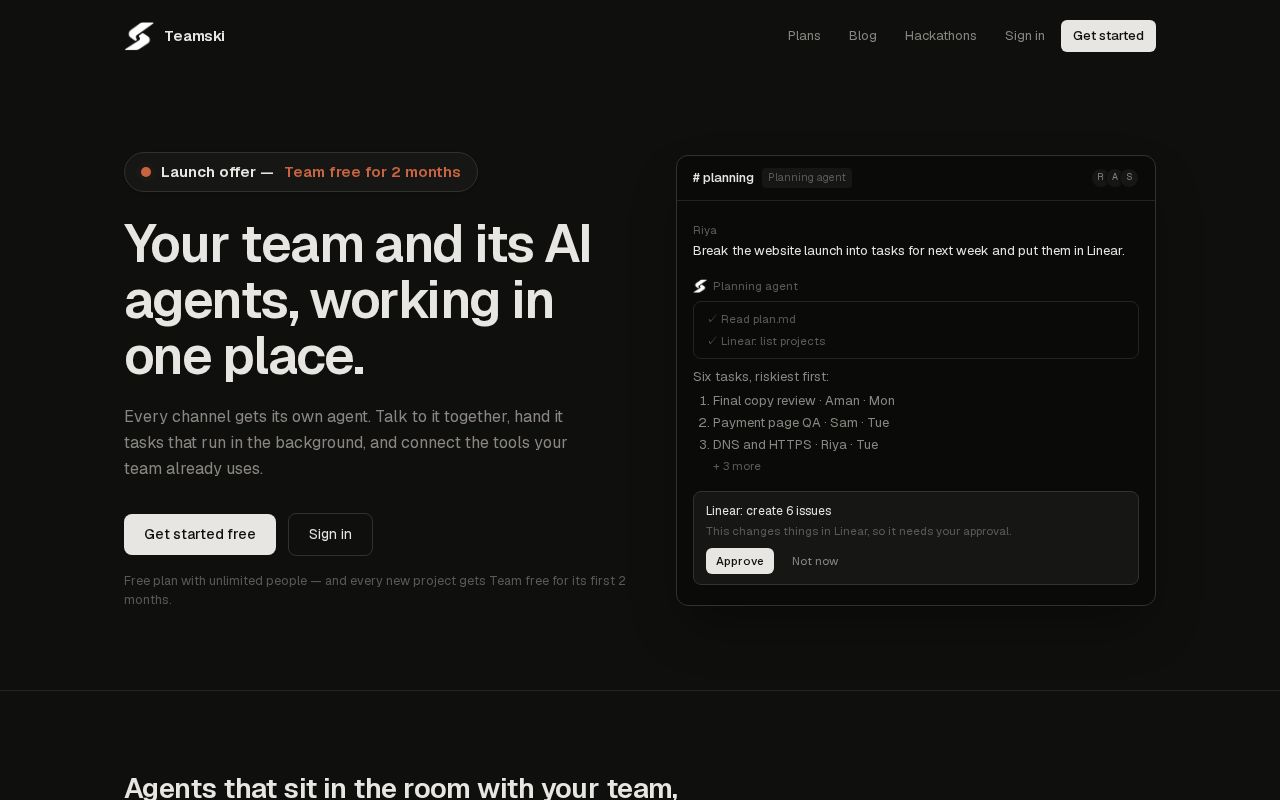Select the Final copy review task row

point(804,401)
